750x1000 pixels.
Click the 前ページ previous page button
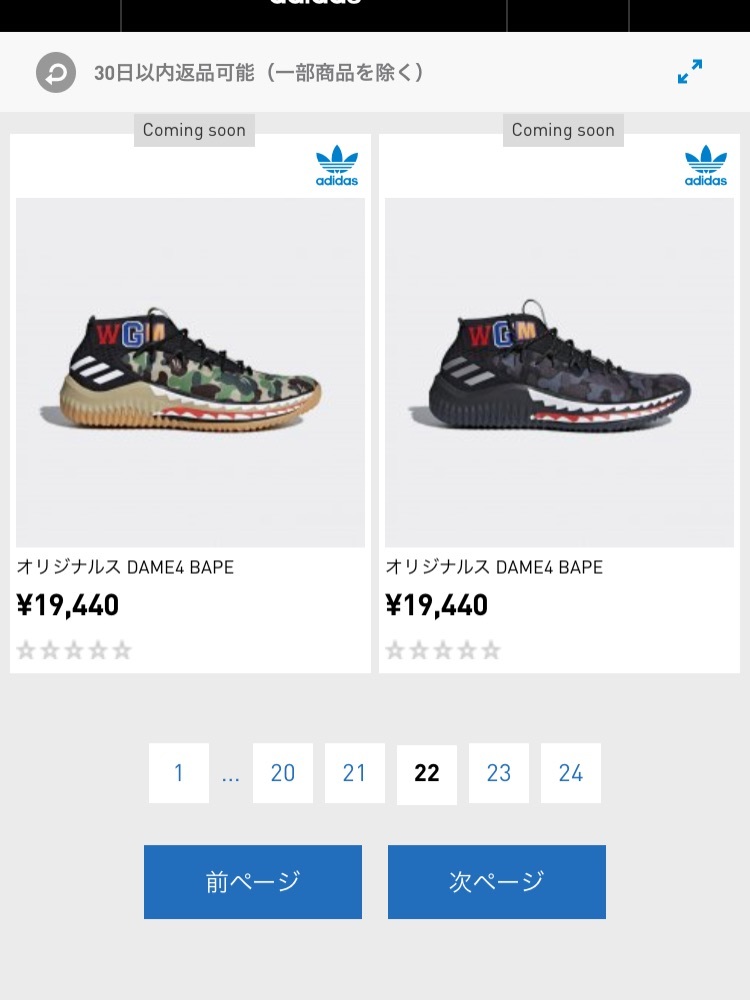253,882
